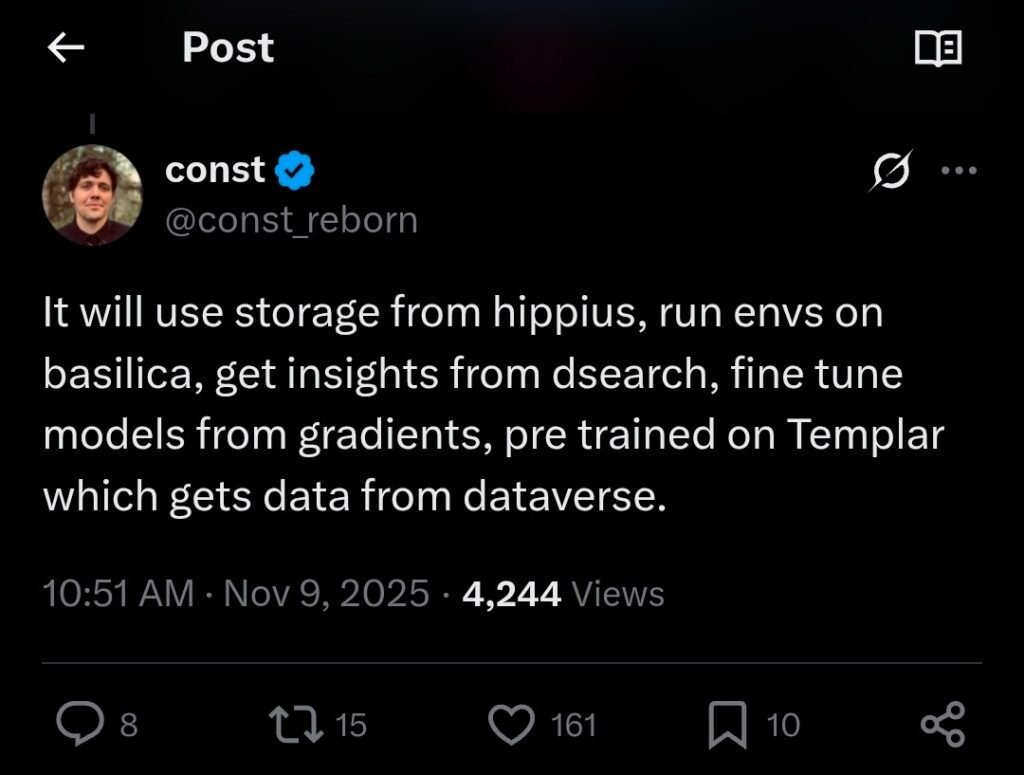
Task: Click the 'Post' header title
Action: [228, 48]
